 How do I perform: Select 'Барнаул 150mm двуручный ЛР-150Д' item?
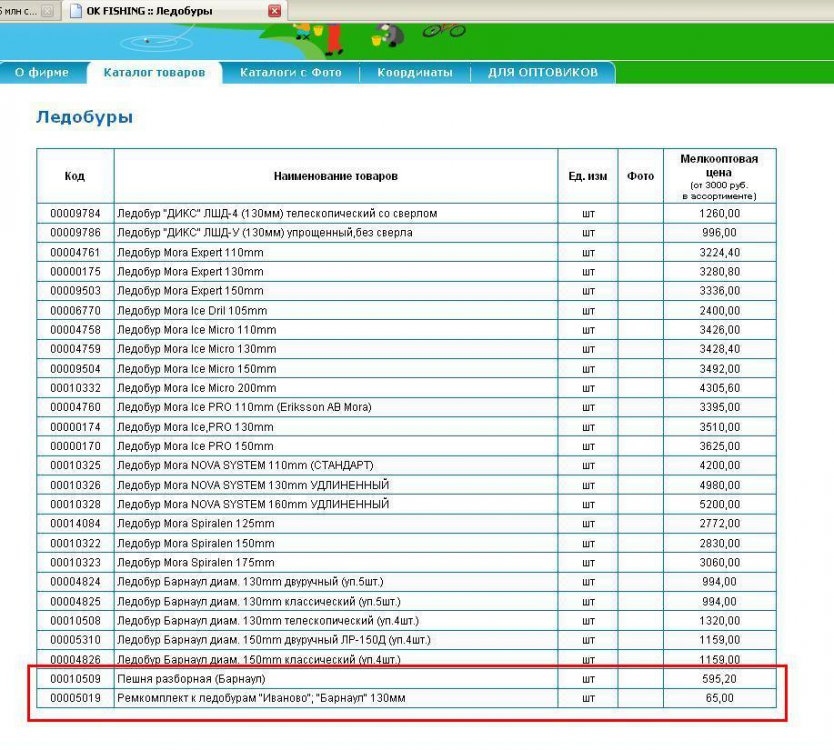[x=274, y=640]
